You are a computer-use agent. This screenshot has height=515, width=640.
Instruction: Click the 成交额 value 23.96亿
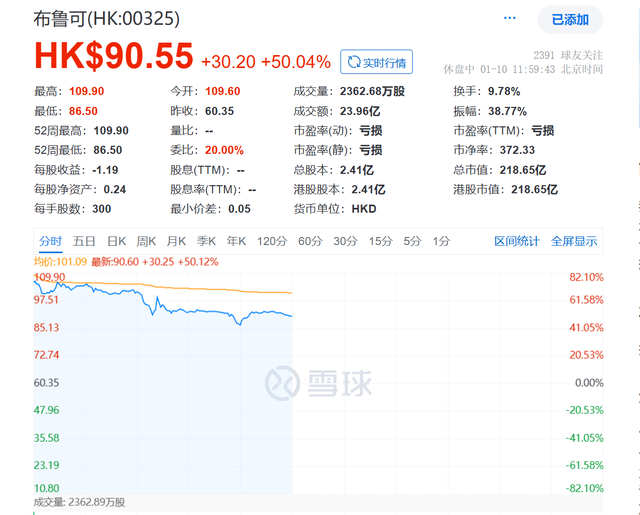coord(360,111)
